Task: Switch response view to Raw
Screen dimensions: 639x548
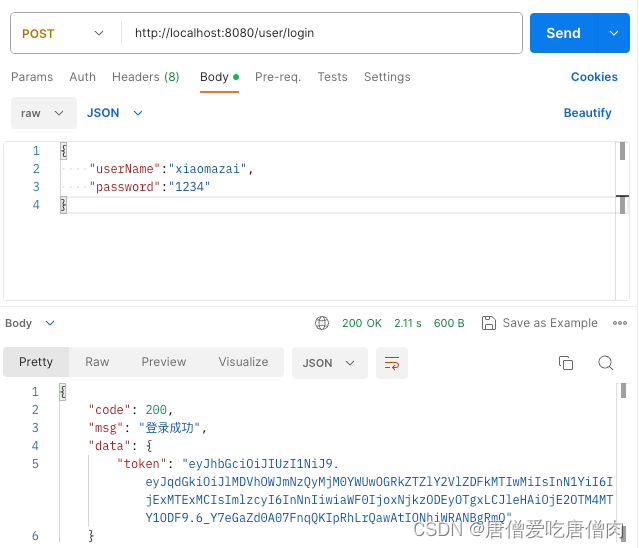Action: tap(97, 362)
